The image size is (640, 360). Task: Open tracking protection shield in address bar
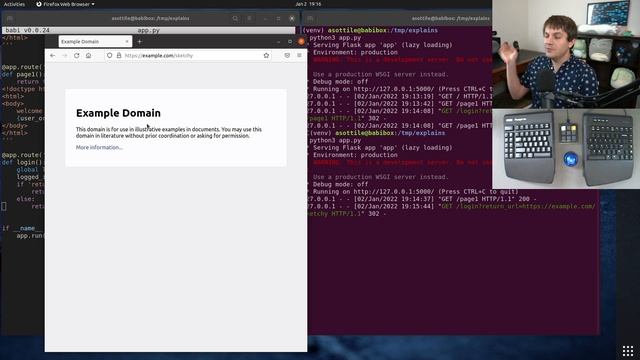tap(109, 56)
